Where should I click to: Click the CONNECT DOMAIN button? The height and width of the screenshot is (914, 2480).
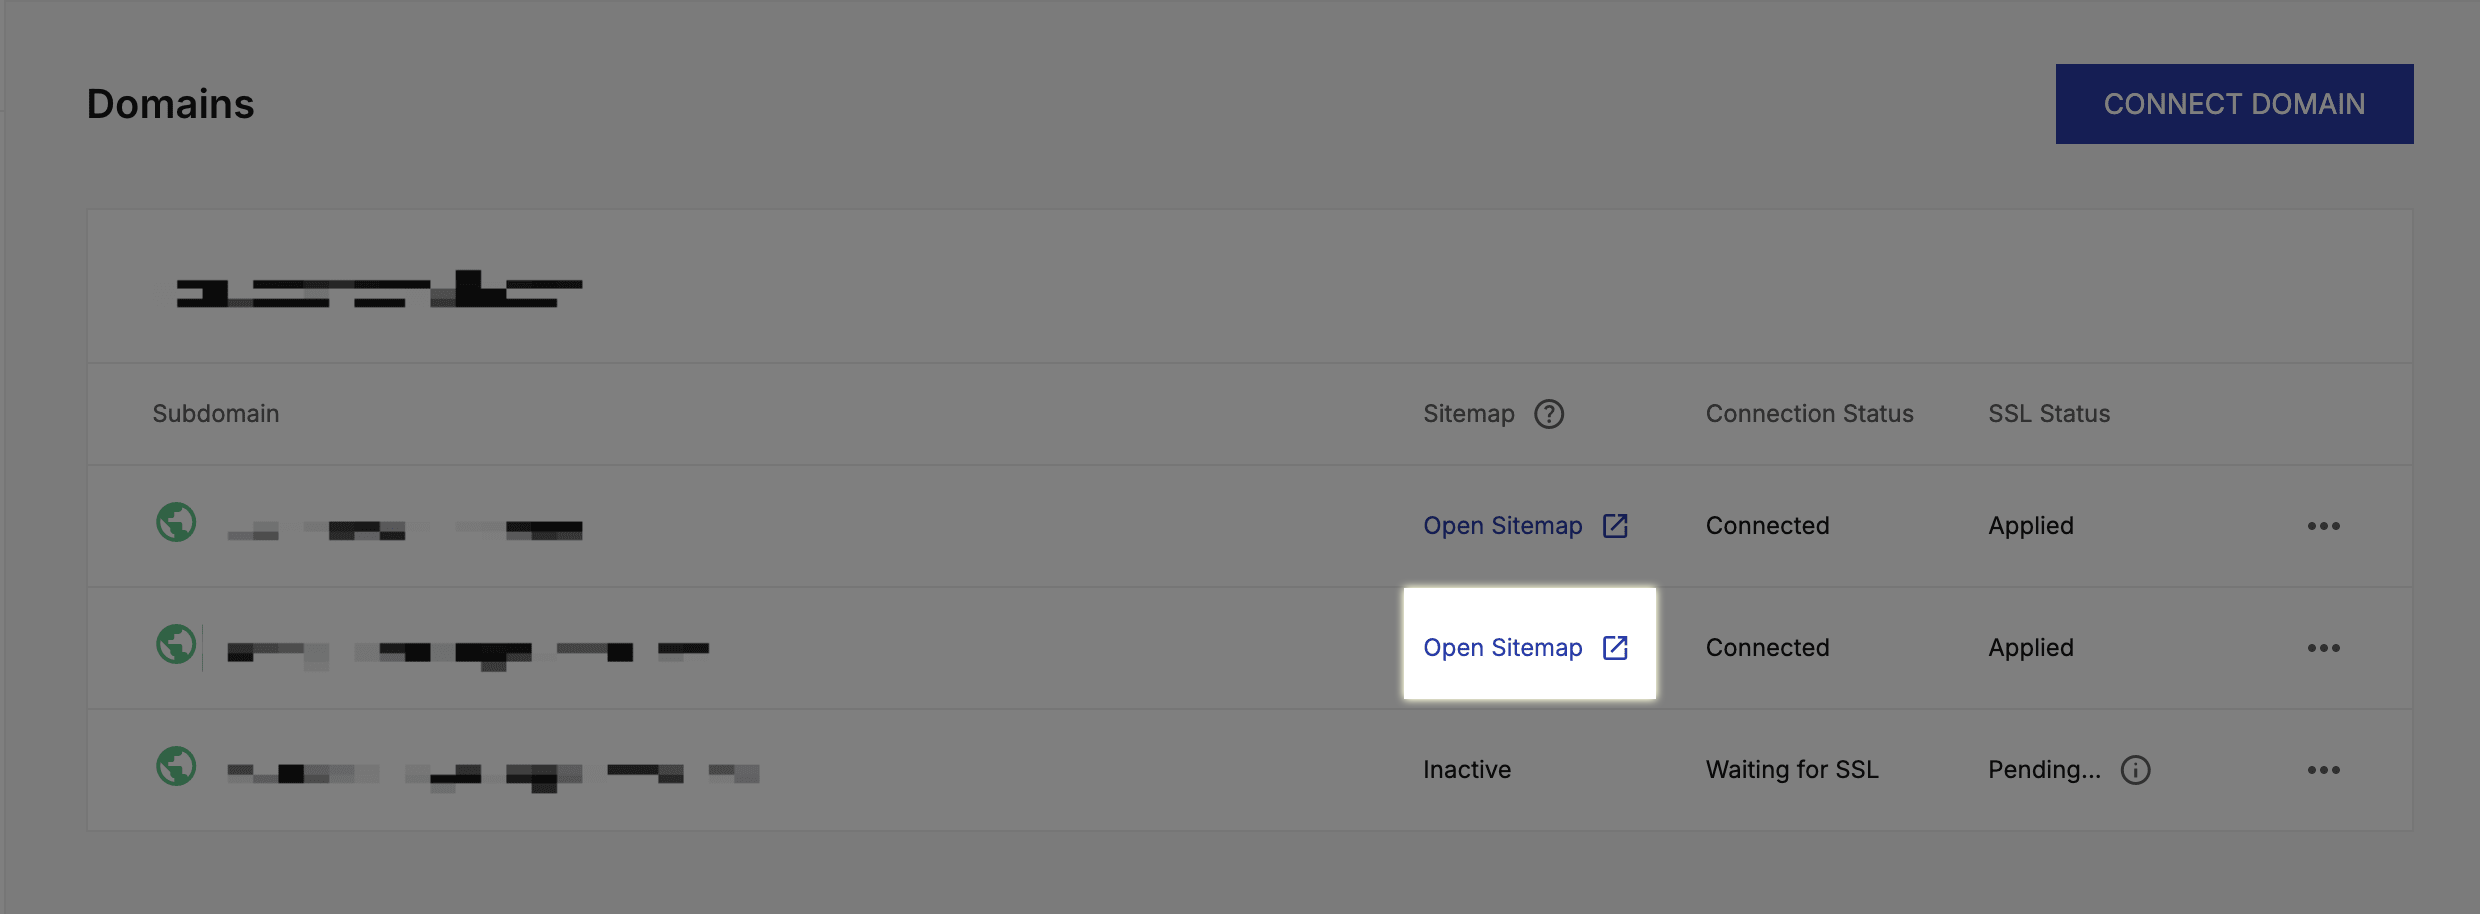[x=2234, y=104]
